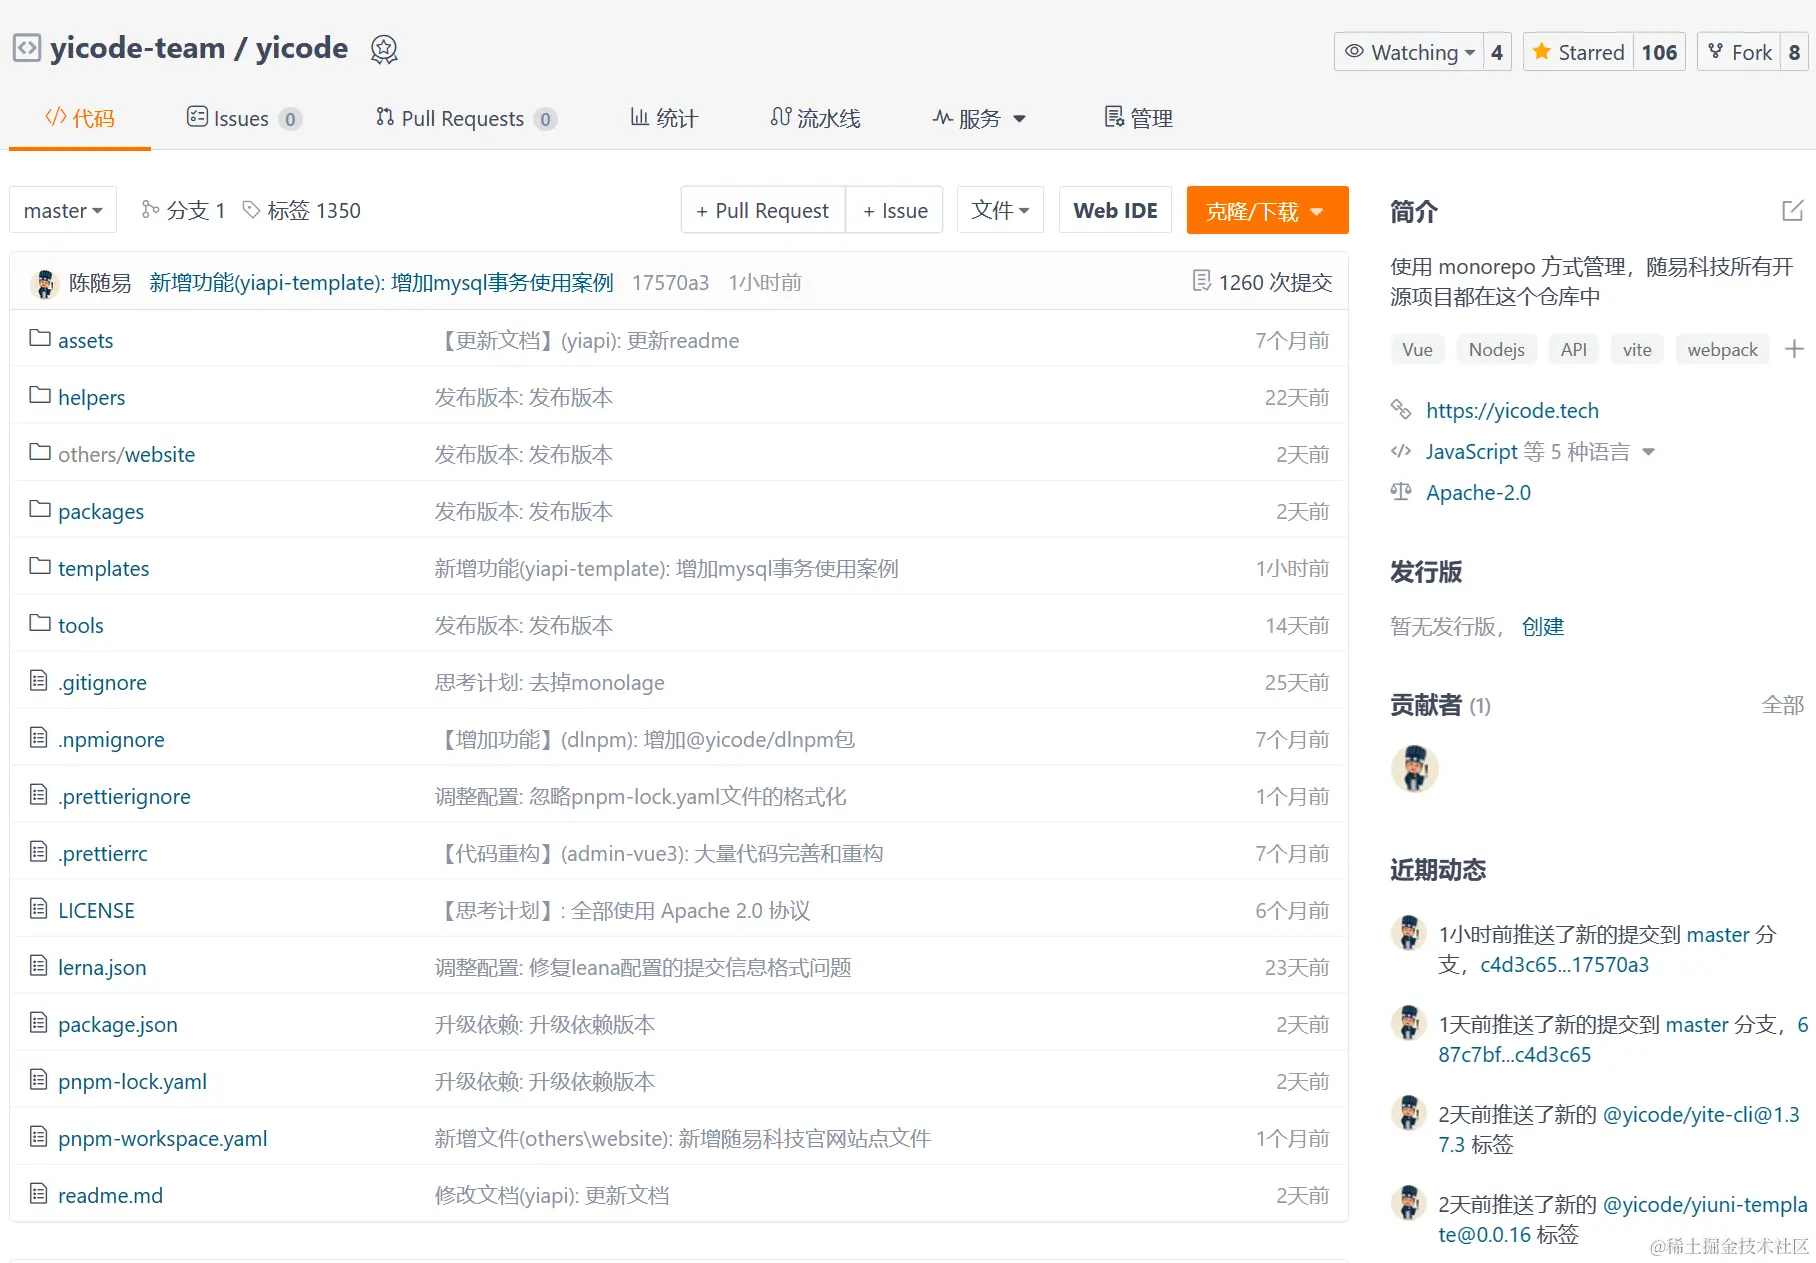Screen dimensions: 1816x1263
Task: Expand the JavaScript 等 5 种语言 list
Action: [x=1540, y=452]
